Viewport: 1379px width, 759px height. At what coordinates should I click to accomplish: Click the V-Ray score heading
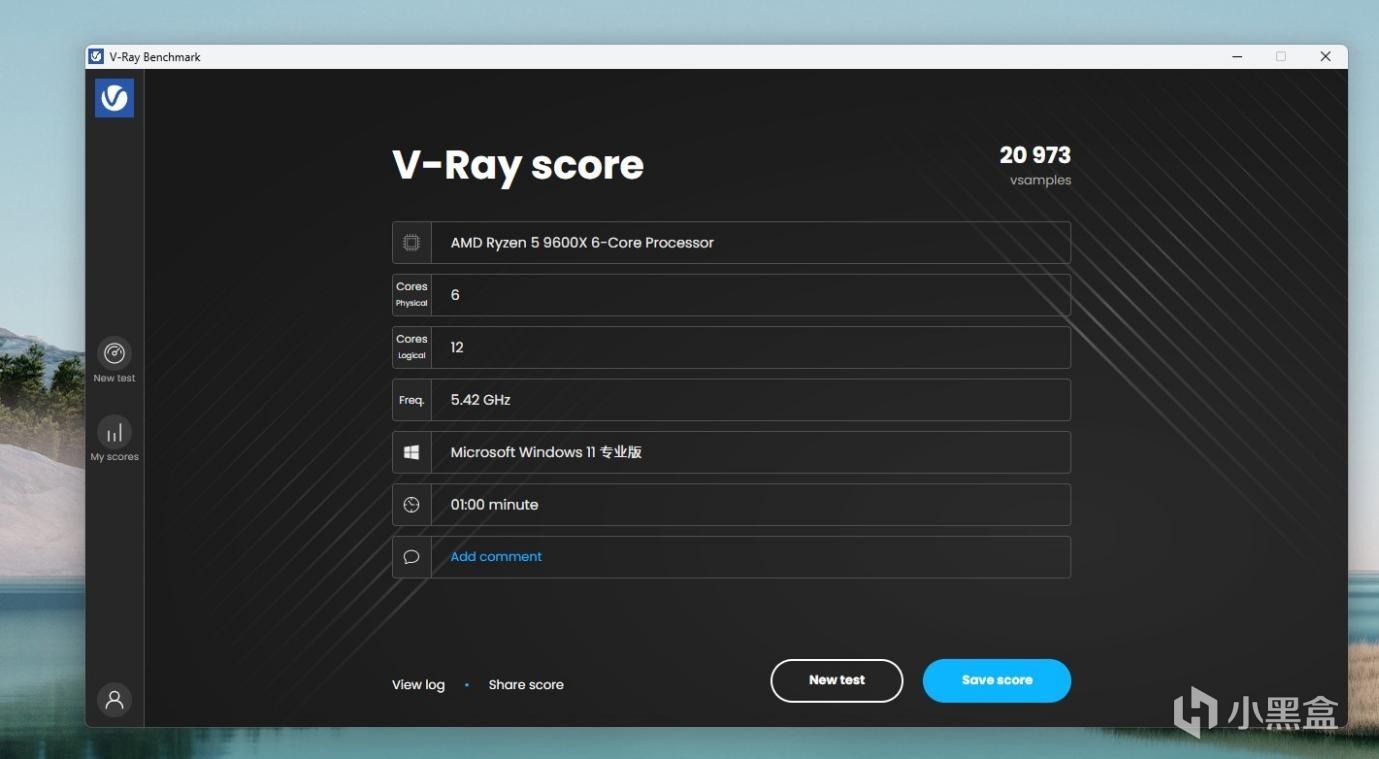coord(518,165)
